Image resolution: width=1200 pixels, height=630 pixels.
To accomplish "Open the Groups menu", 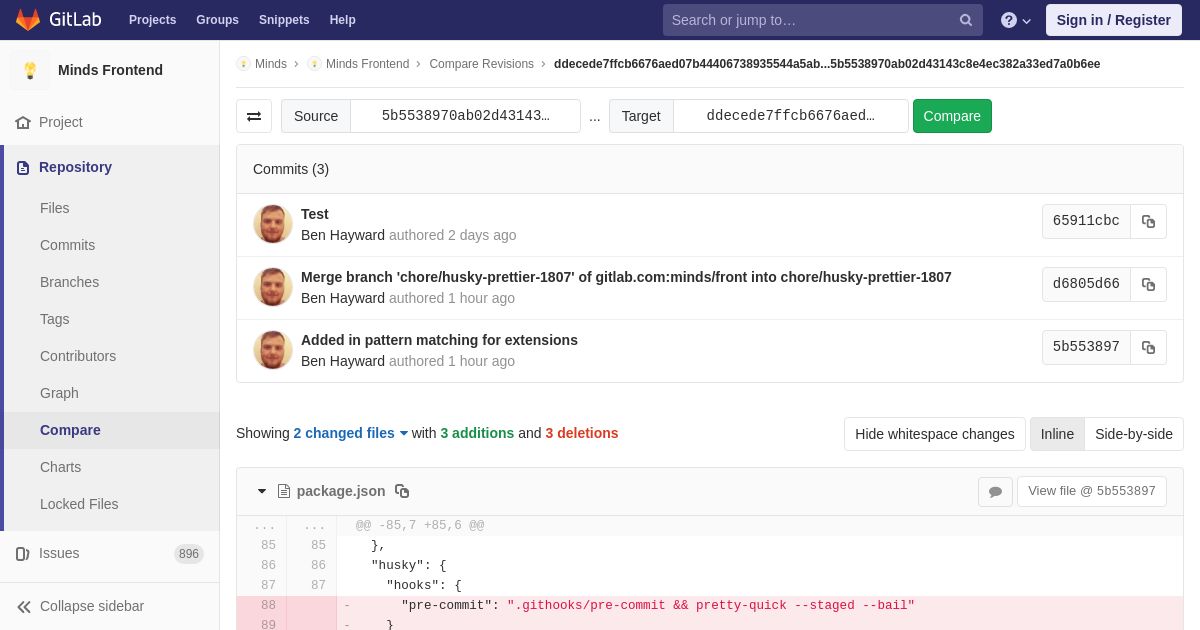I will [x=217, y=20].
